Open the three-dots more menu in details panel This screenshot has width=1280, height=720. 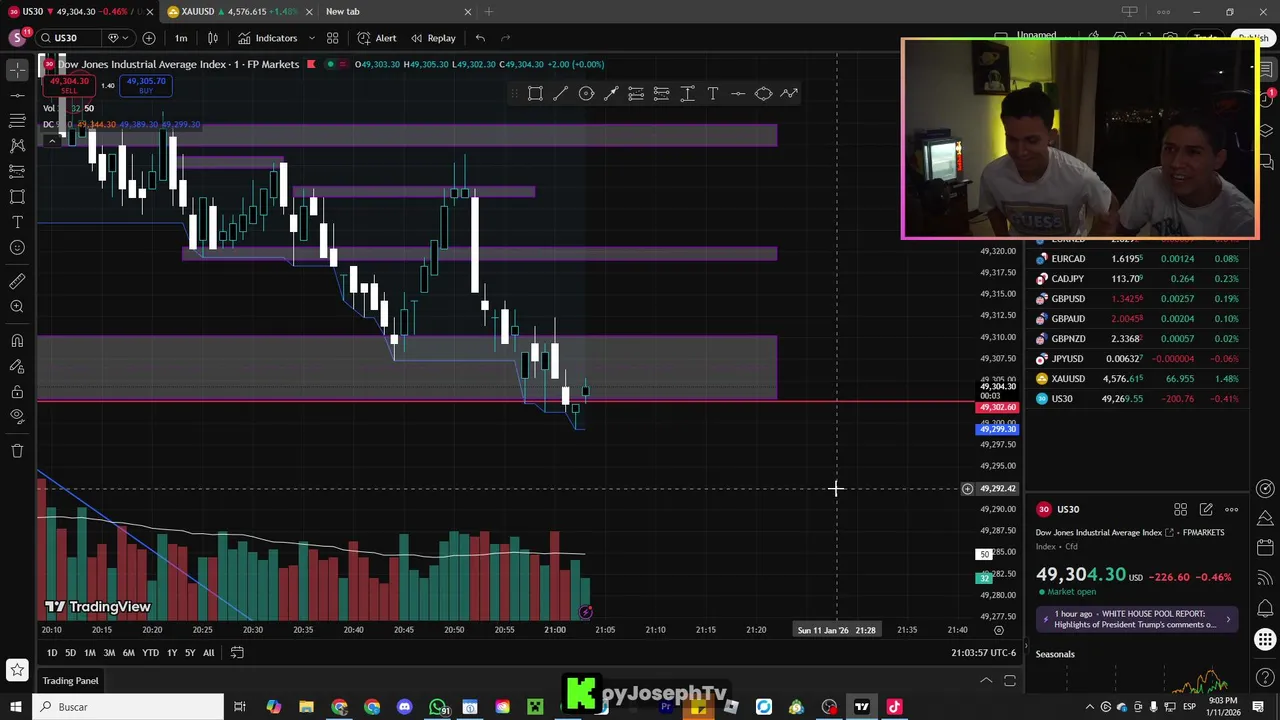click(1232, 510)
